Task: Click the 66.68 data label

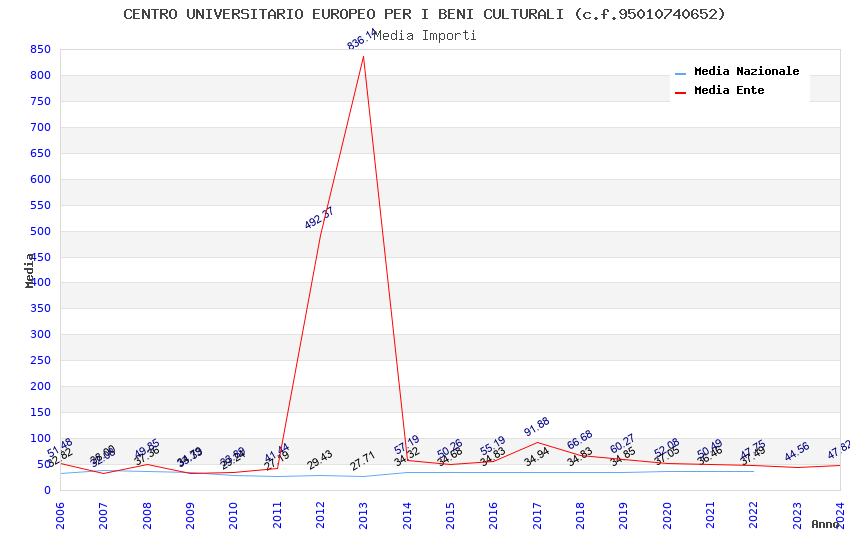Action: pyautogui.click(x=580, y=440)
